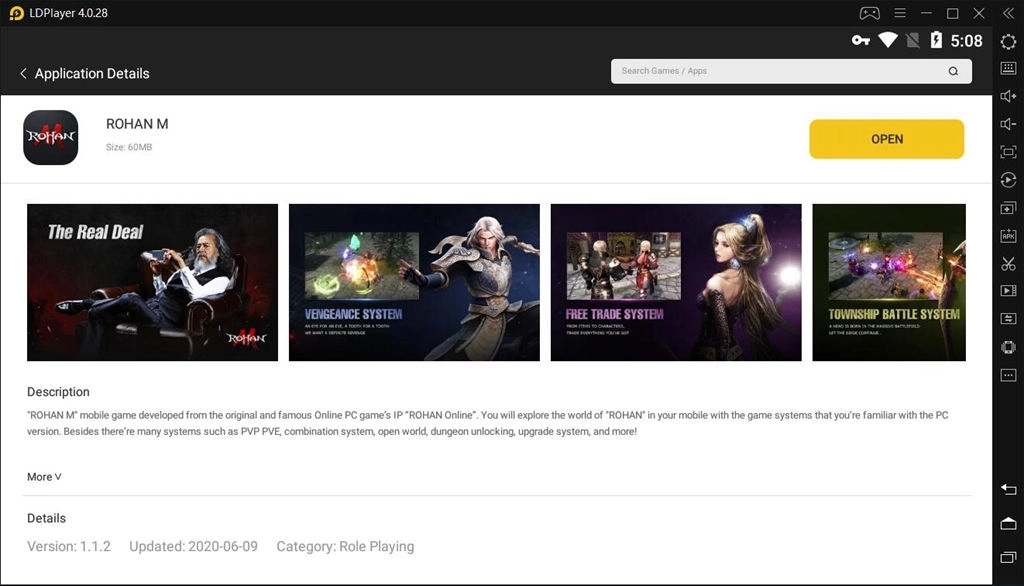Open Township Battle System screenshot
Viewport: 1024px width, 586px height.
pyautogui.click(x=889, y=282)
